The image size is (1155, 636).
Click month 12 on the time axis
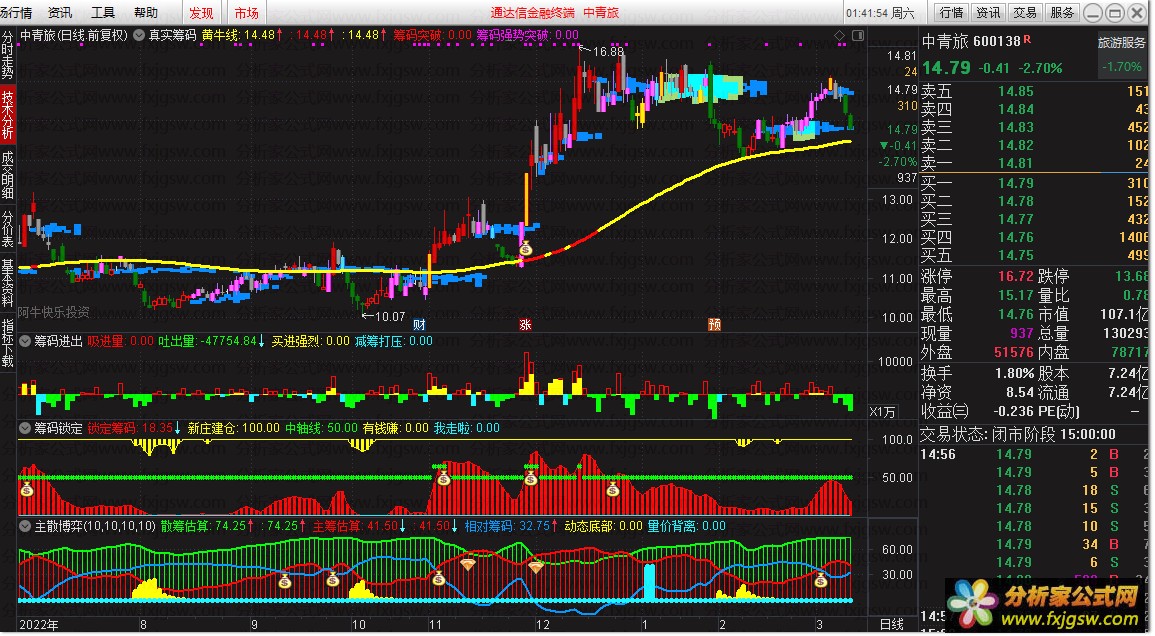[542, 625]
